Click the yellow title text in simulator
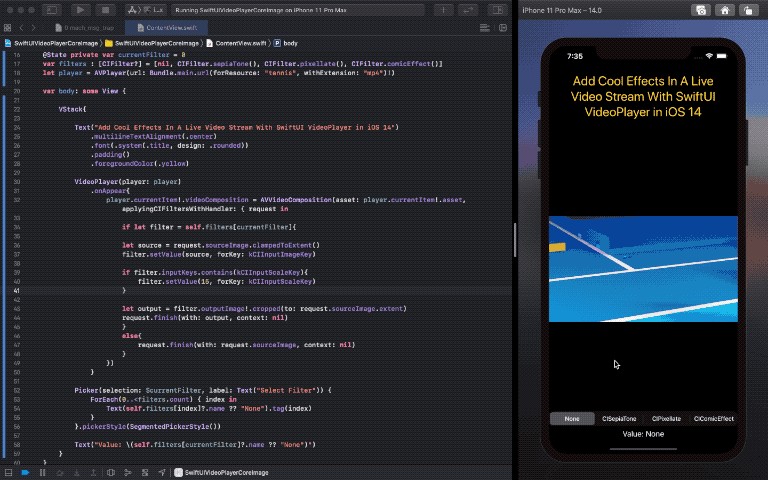This screenshot has height=480, width=768. (x=643, y=96)
